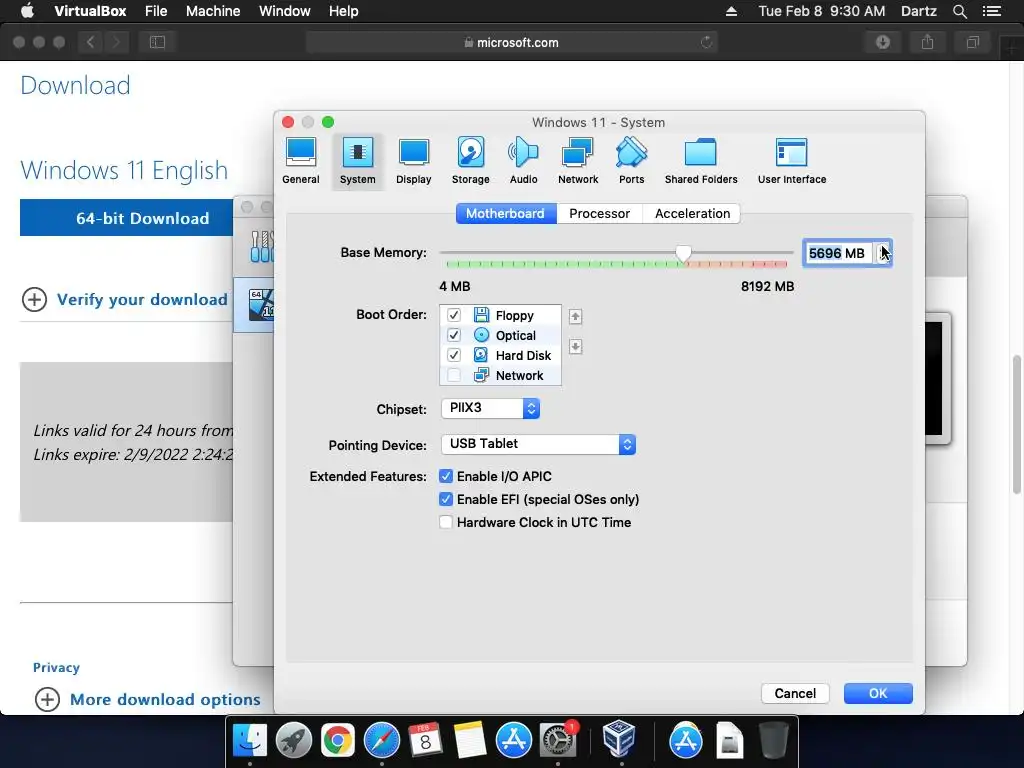Uncheck Floppy in Boot Order
Screen dimensions: 1024x768
454,315
